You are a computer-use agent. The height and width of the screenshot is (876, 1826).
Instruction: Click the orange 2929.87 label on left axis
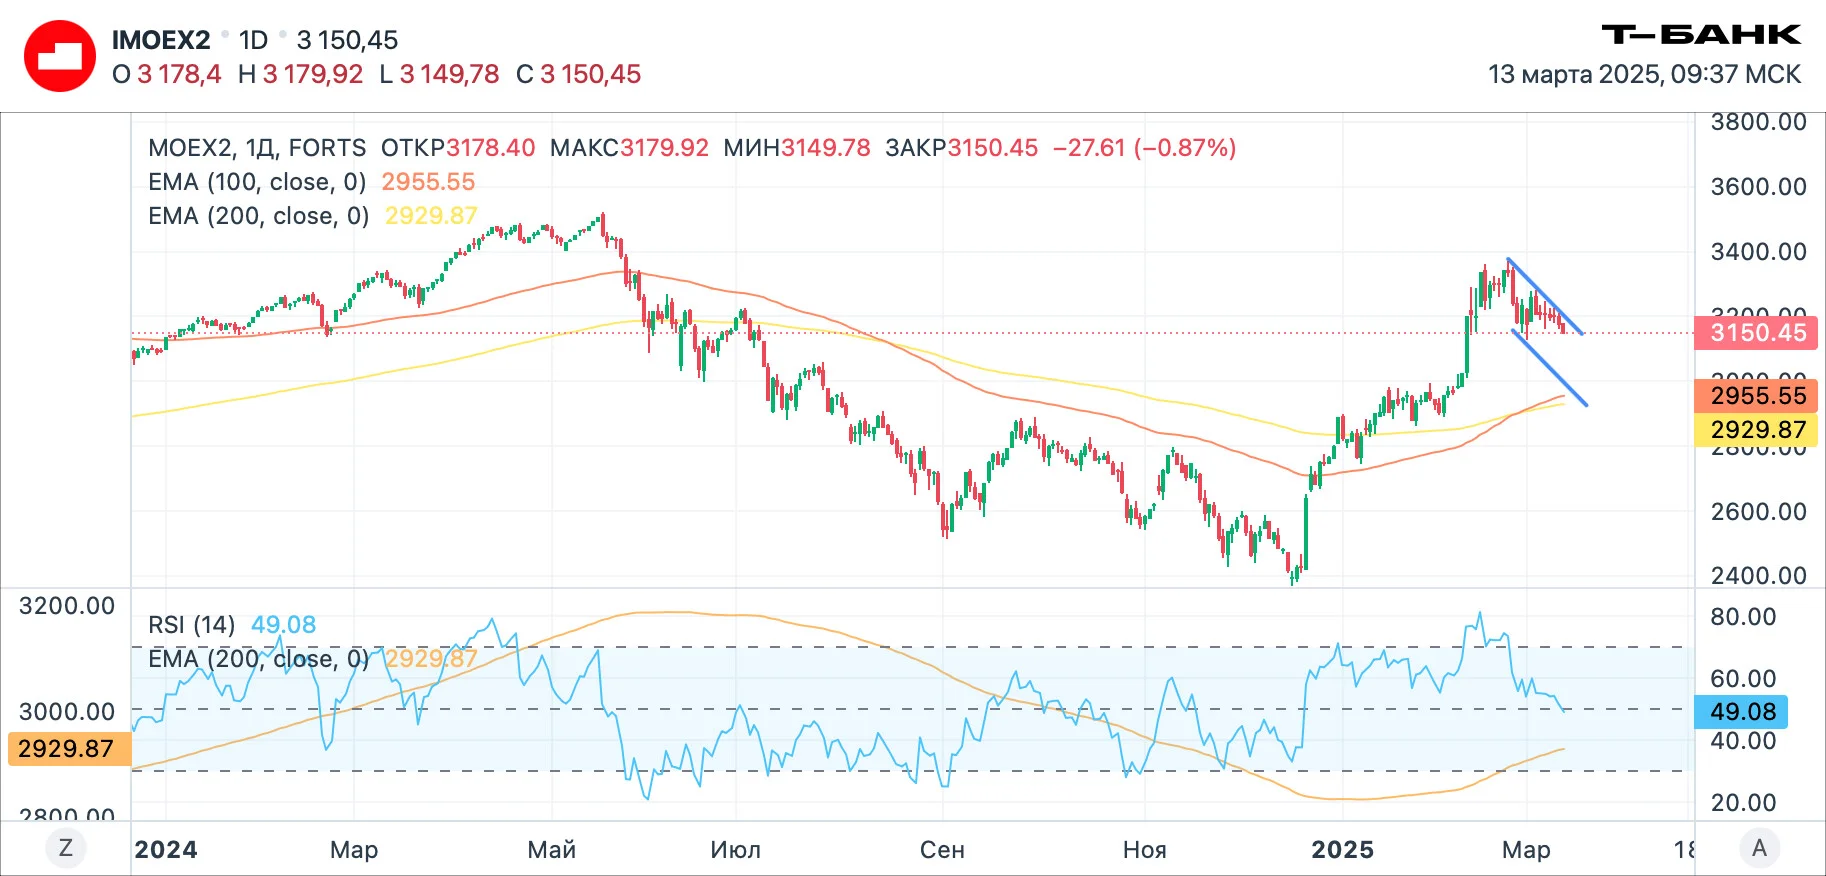pyautogui.click(x=69, y=749)
